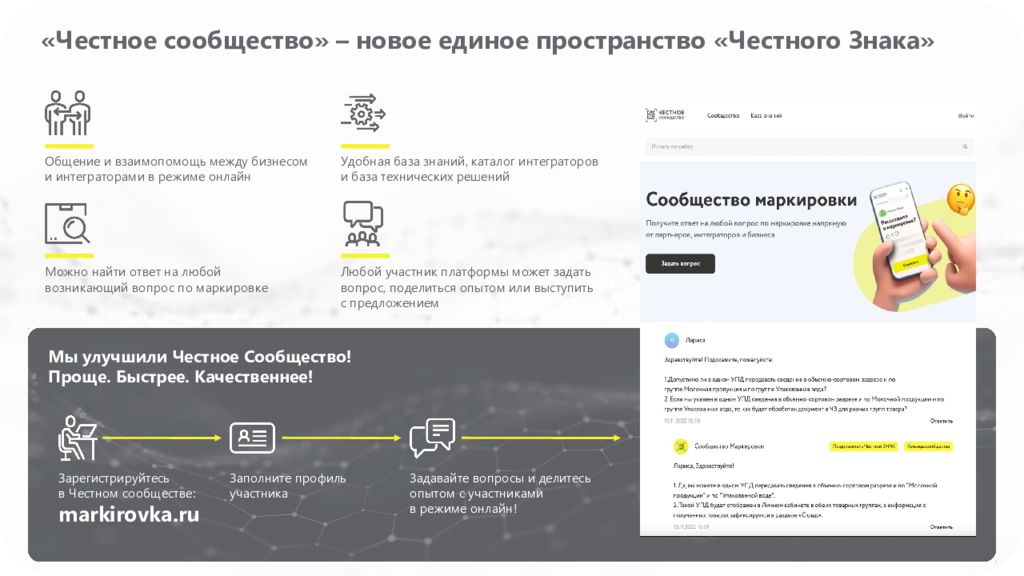Click the speech bubbles above three people icon
Screen dimensions: 1024x576
coord(363,224)
